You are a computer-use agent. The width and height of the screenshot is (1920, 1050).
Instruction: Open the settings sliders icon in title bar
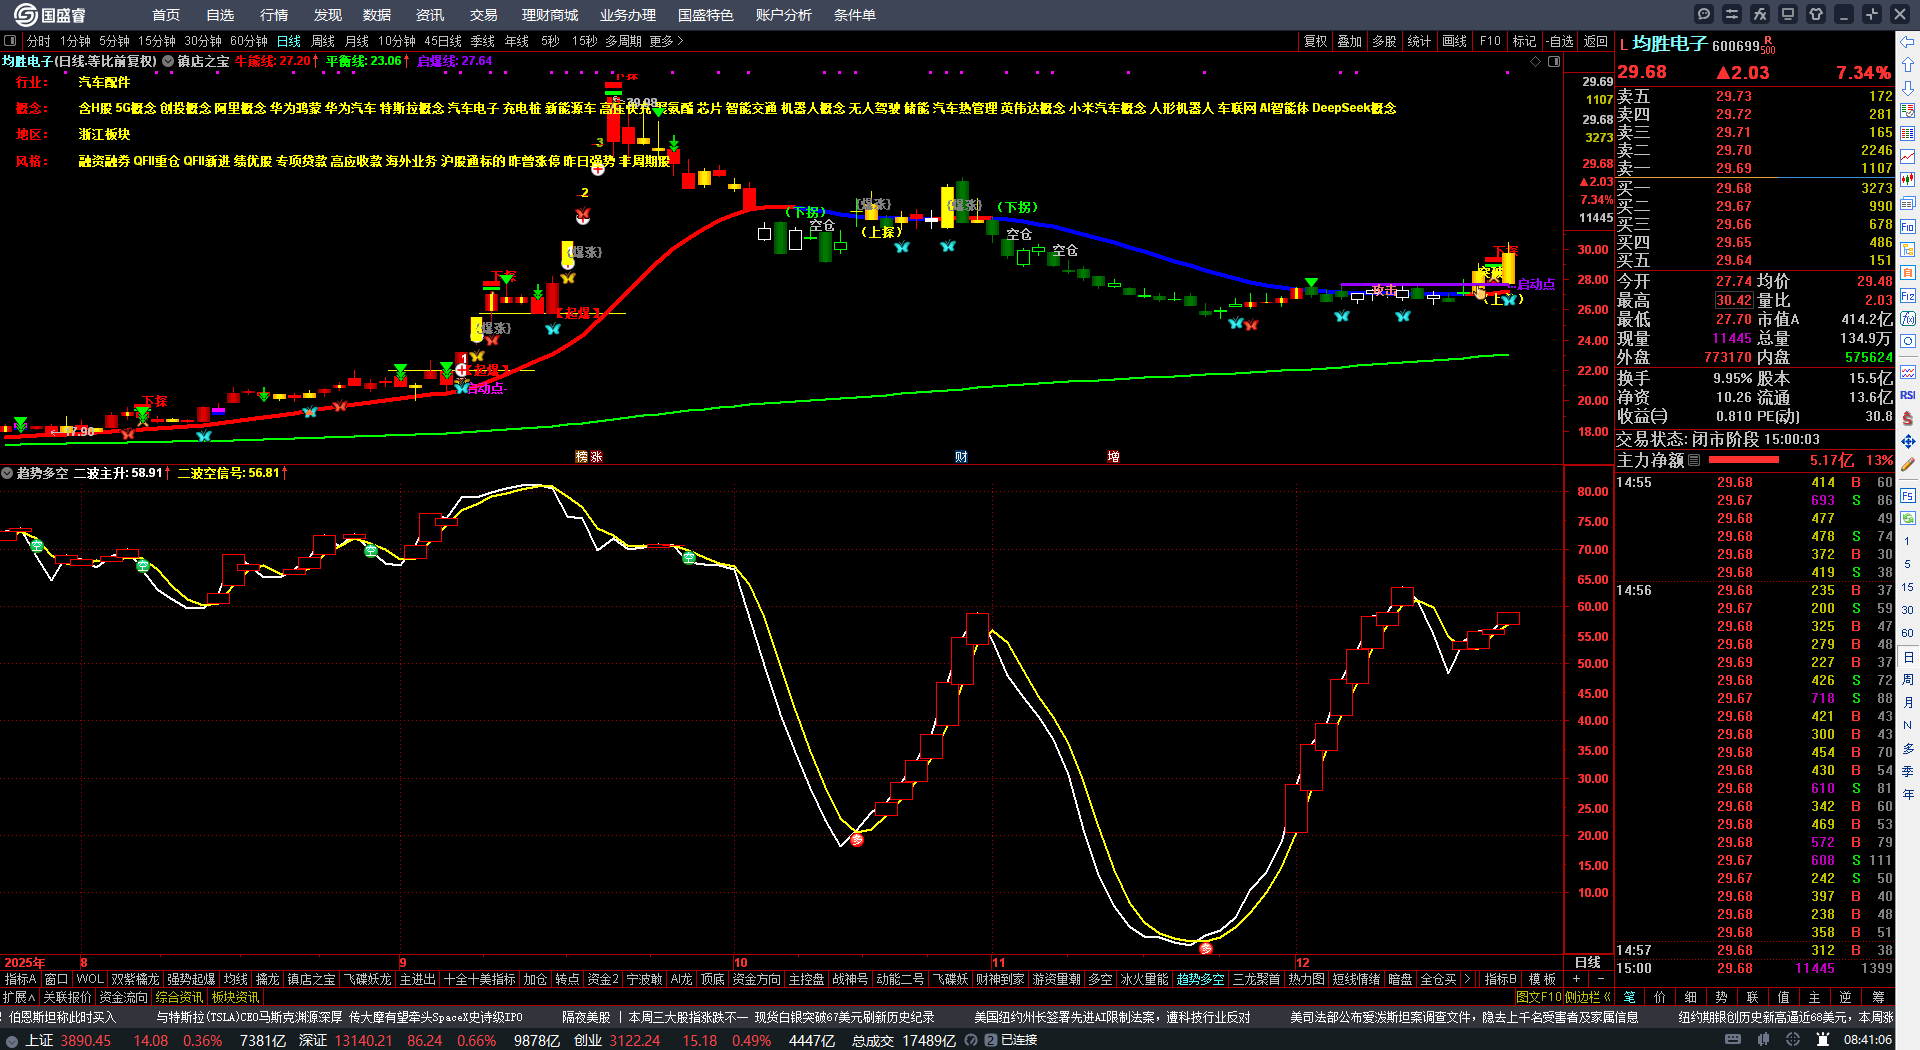pyautogui.click(x=1732, y=14)
